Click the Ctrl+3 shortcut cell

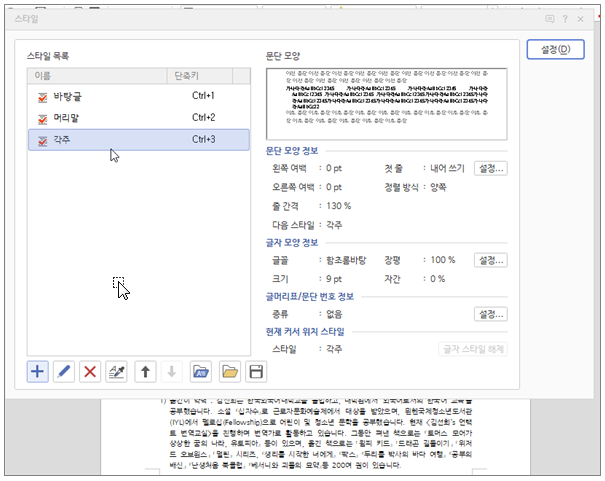(203, 139)
